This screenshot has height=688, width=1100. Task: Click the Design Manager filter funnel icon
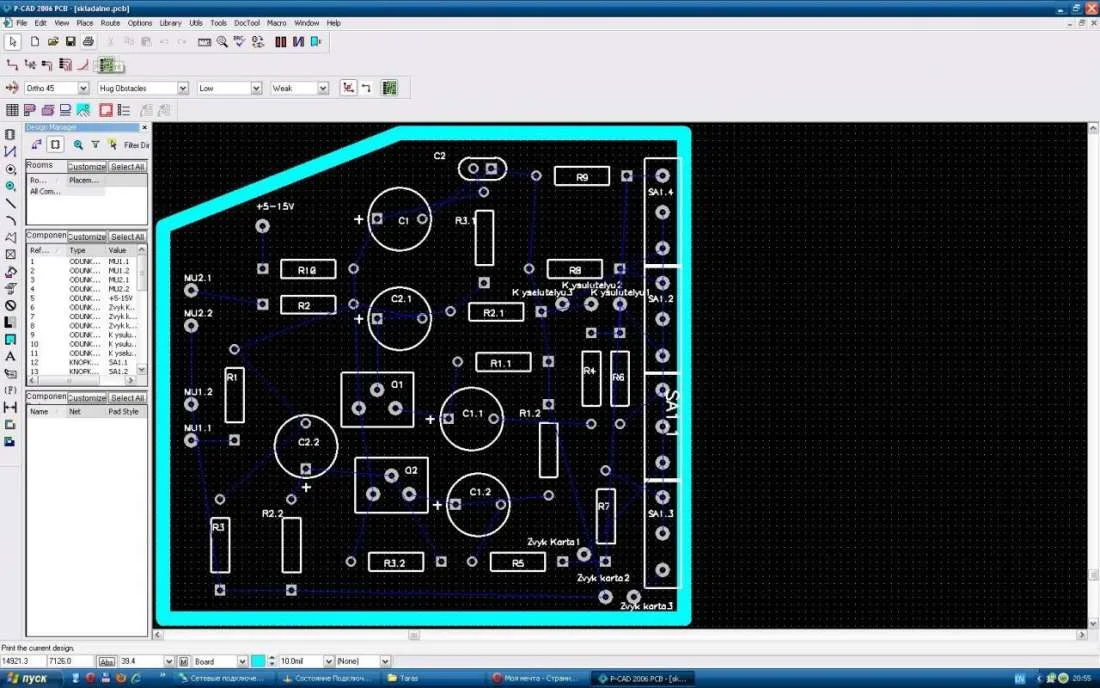pos(95,144)
